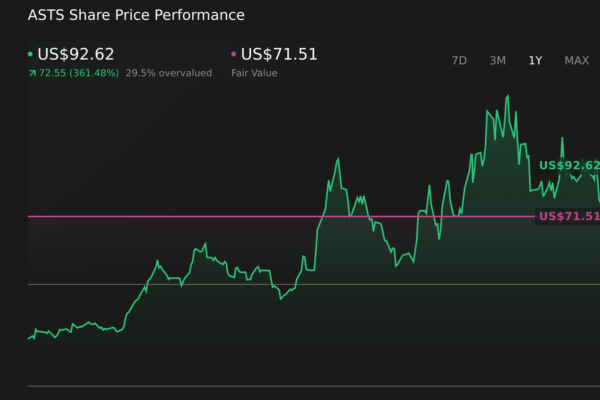Click the ASTS Share Price Performance title
The height and width of the screenshot is (400, 600).
136,15
